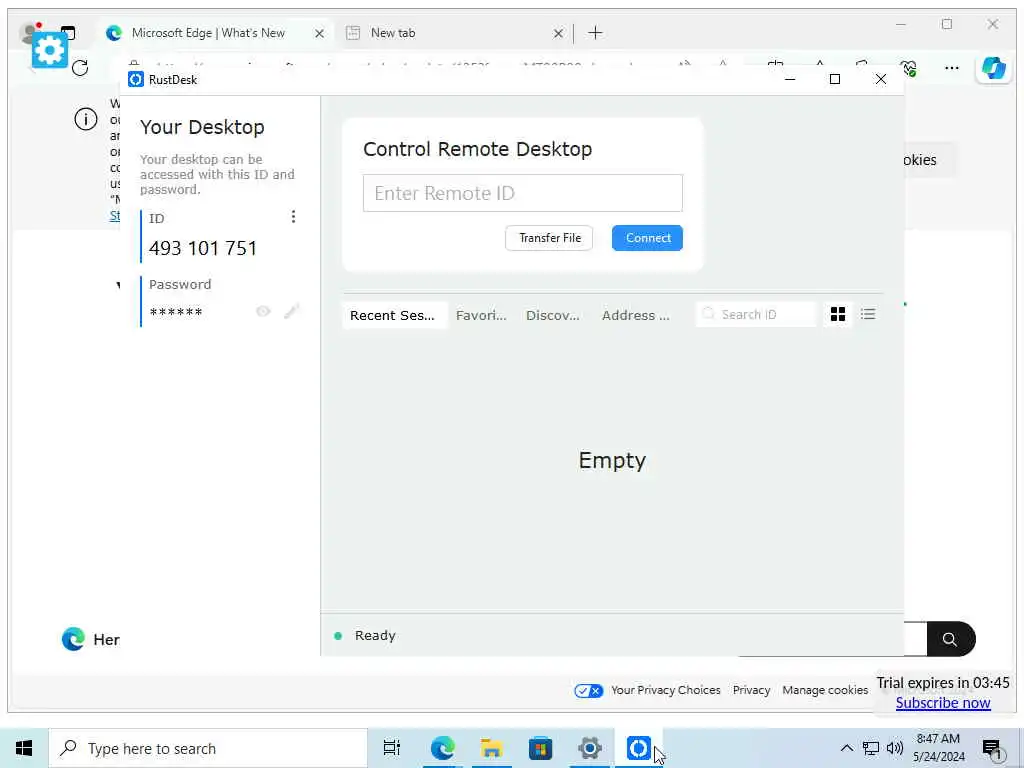The width and height of the screenshot is (1024, 768).
Task: Minimize the Edge browser window
Action: [901, 25]
